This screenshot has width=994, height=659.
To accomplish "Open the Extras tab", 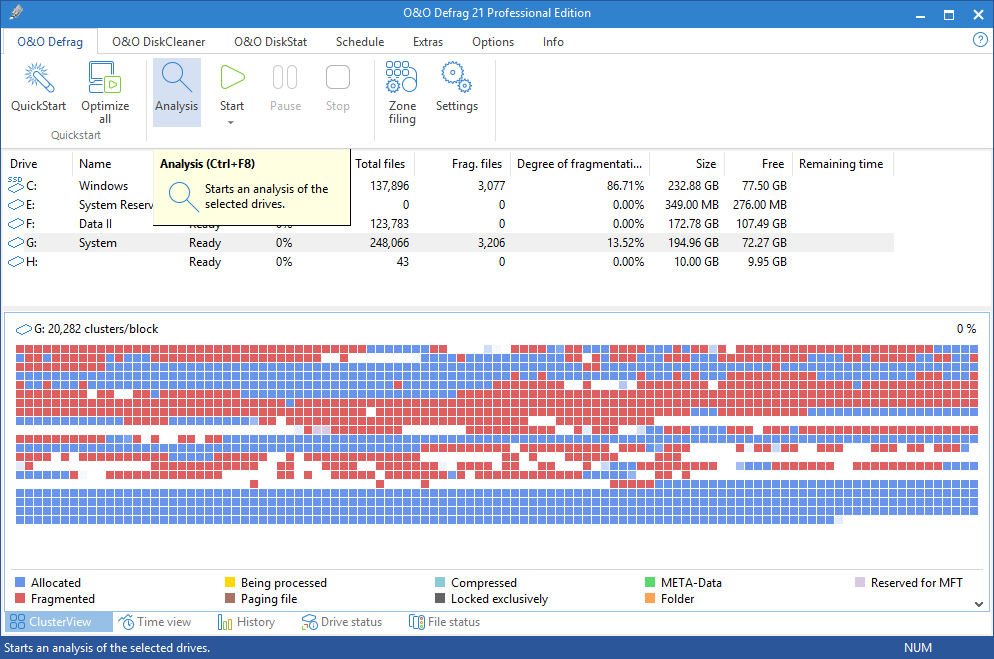I will (x=428, y=42).
